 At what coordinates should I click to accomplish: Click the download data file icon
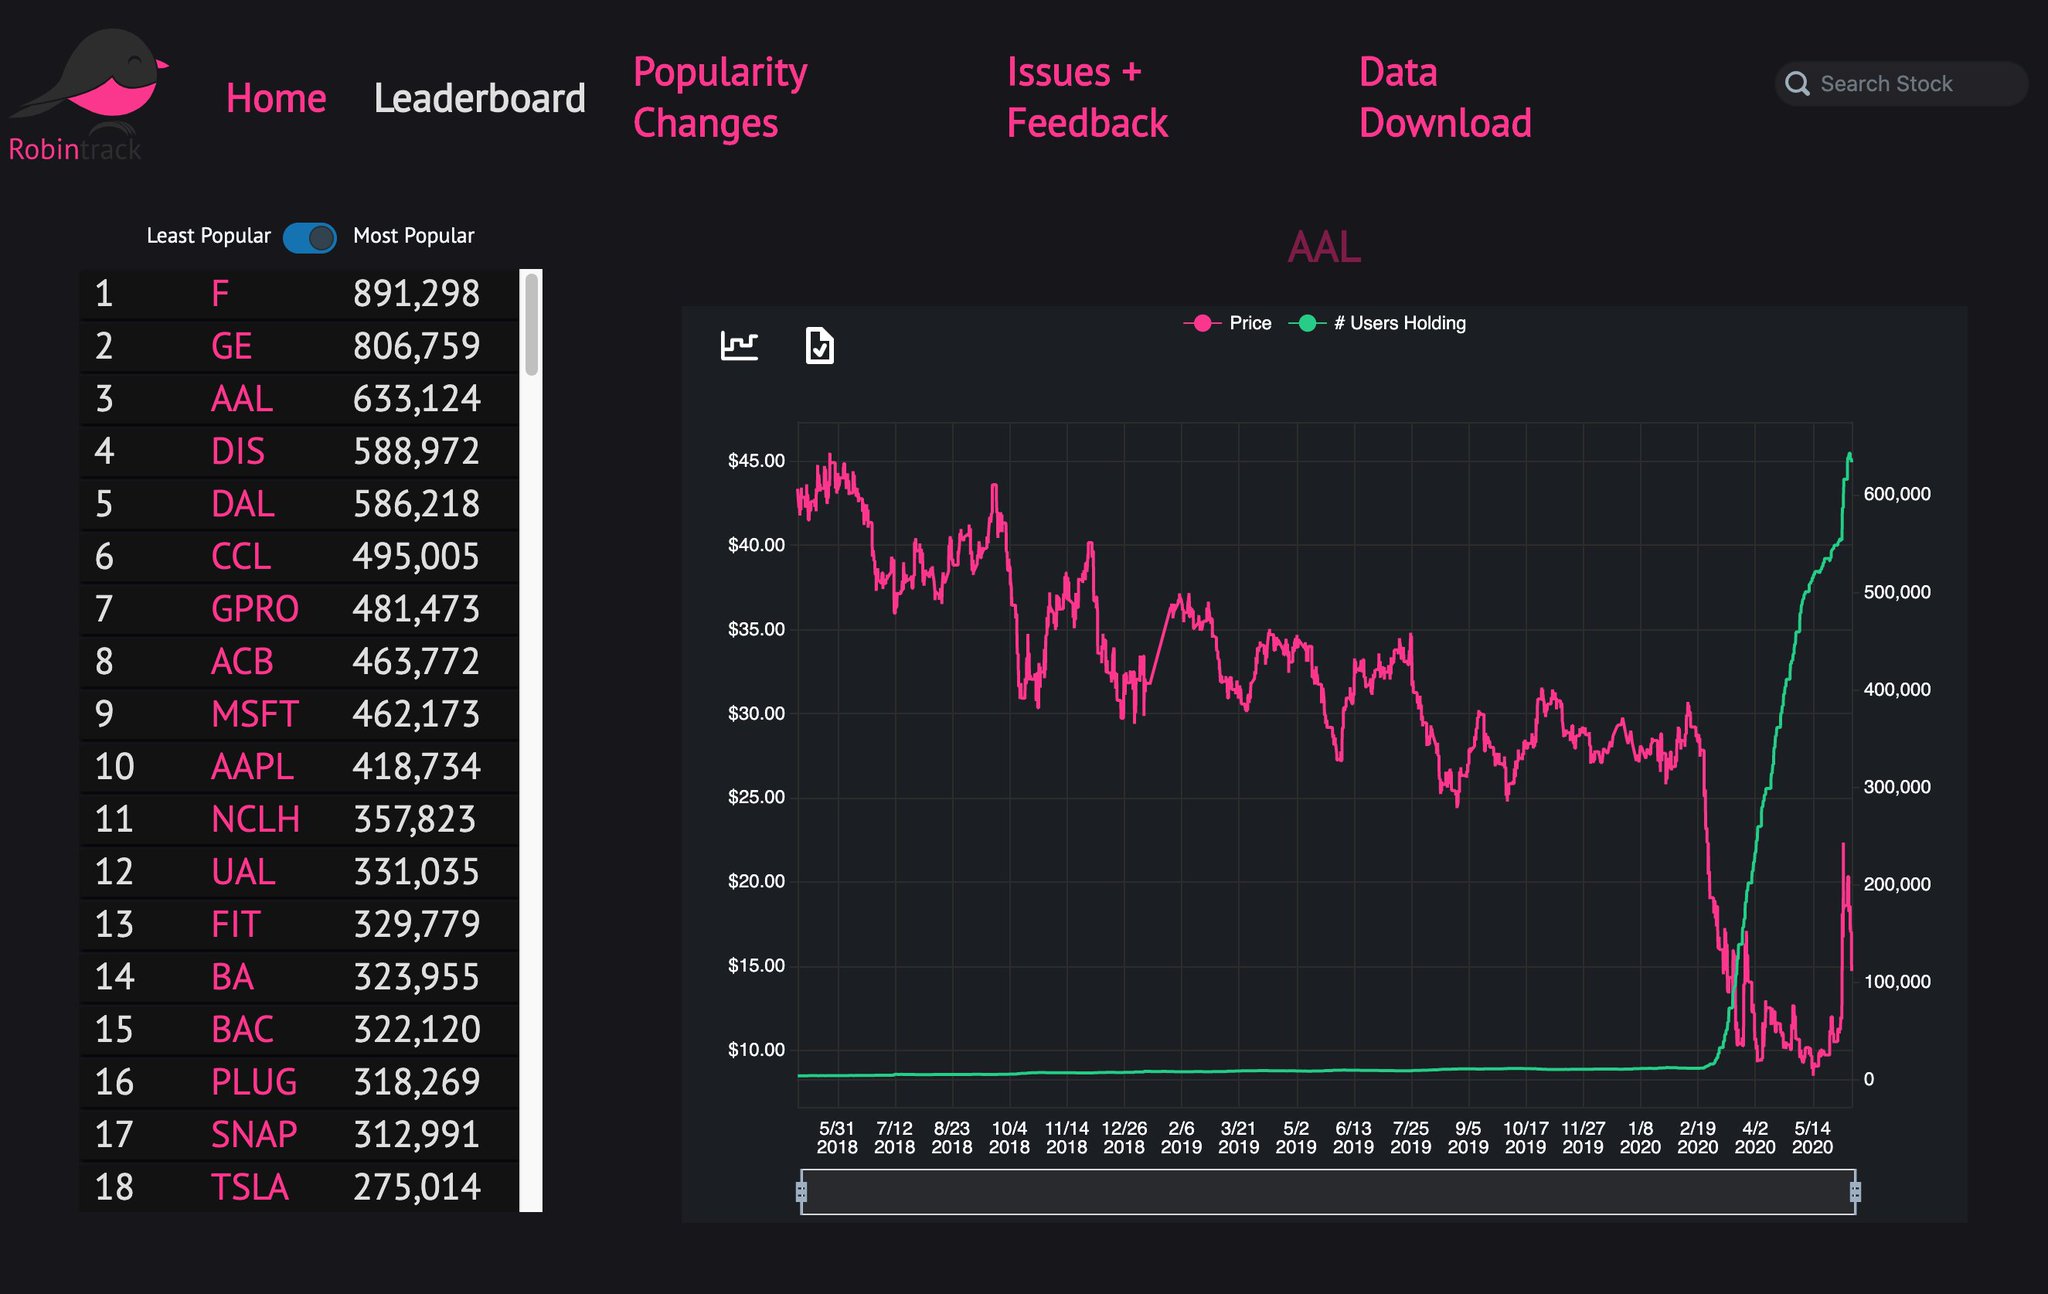[819, 346]
